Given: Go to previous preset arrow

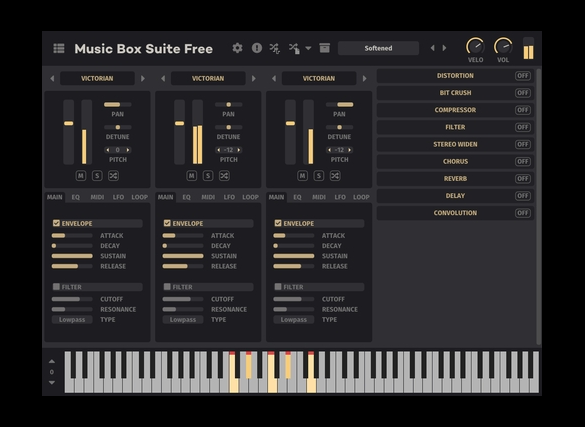Looking at the screenshot, I should (x=432, y=48).
